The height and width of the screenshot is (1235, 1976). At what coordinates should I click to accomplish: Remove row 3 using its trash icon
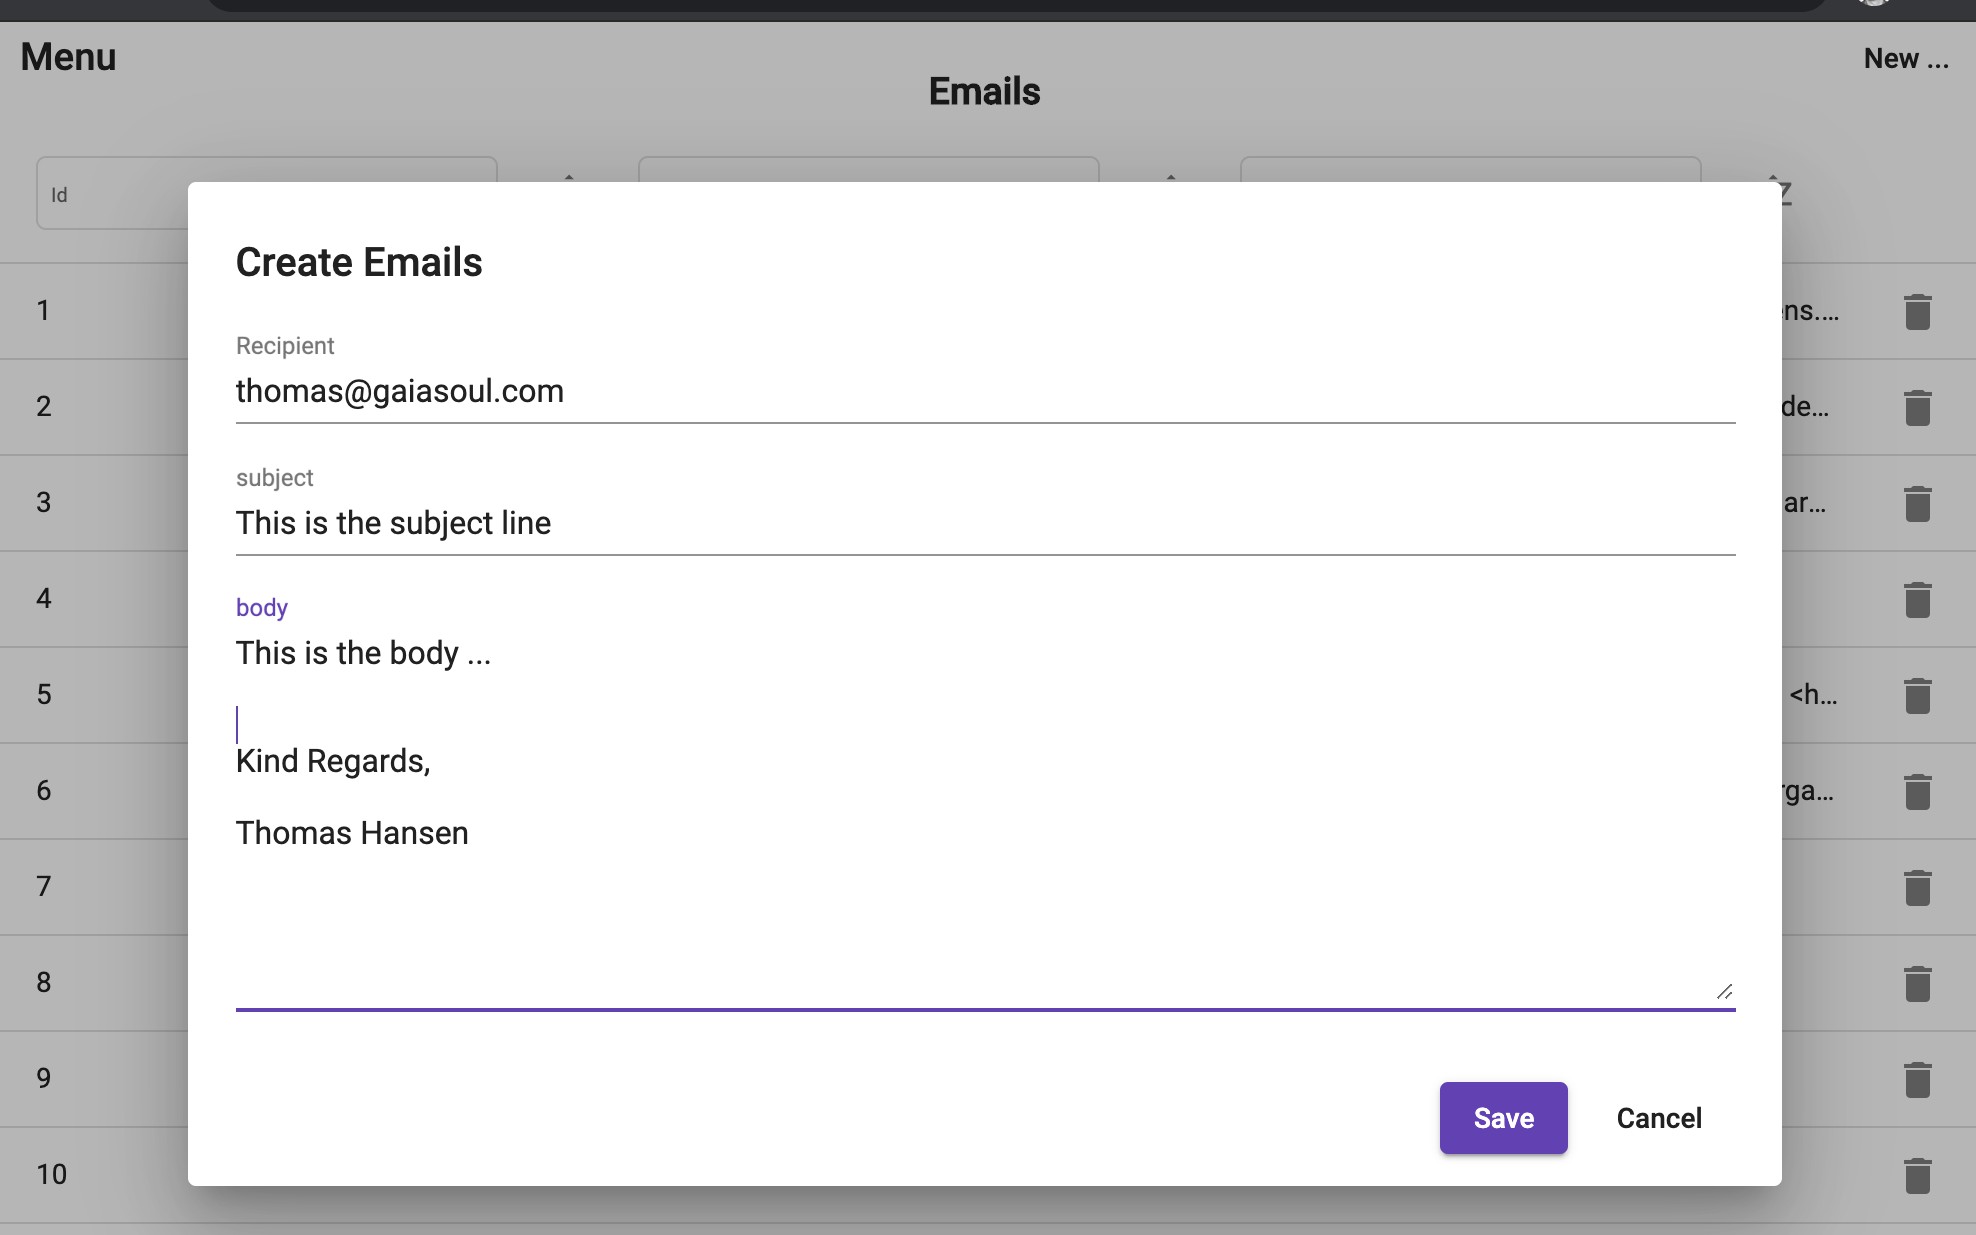coord(1917,504)
